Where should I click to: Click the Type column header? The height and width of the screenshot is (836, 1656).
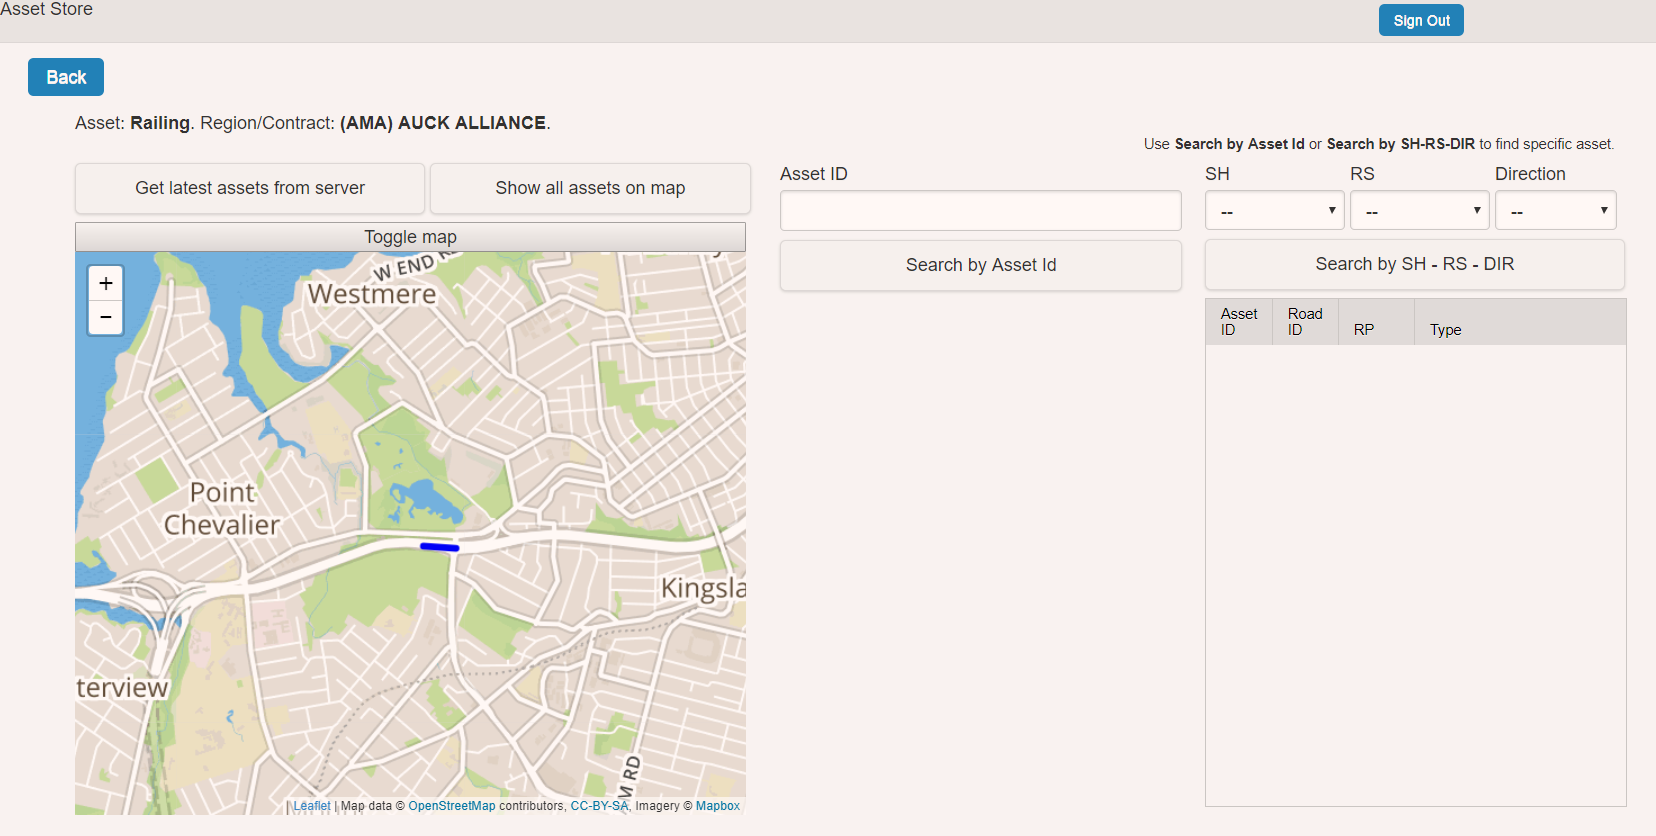[x=1445, y=330]
